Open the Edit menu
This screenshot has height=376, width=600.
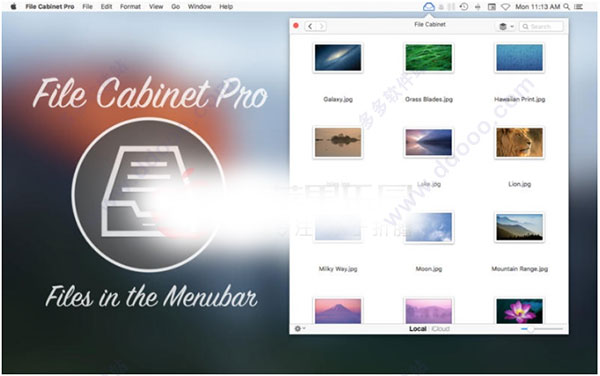(106, 7)
